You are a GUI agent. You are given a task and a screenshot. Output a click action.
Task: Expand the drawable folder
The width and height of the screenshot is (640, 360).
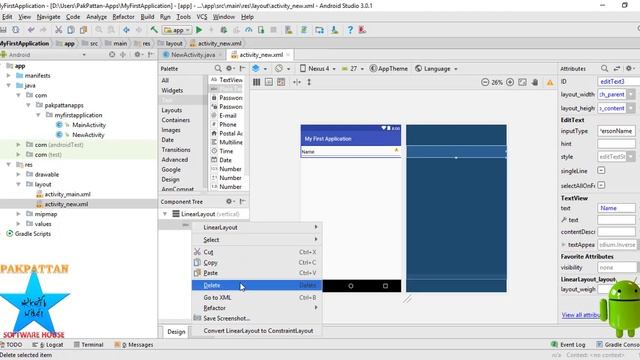coord(18,174)
